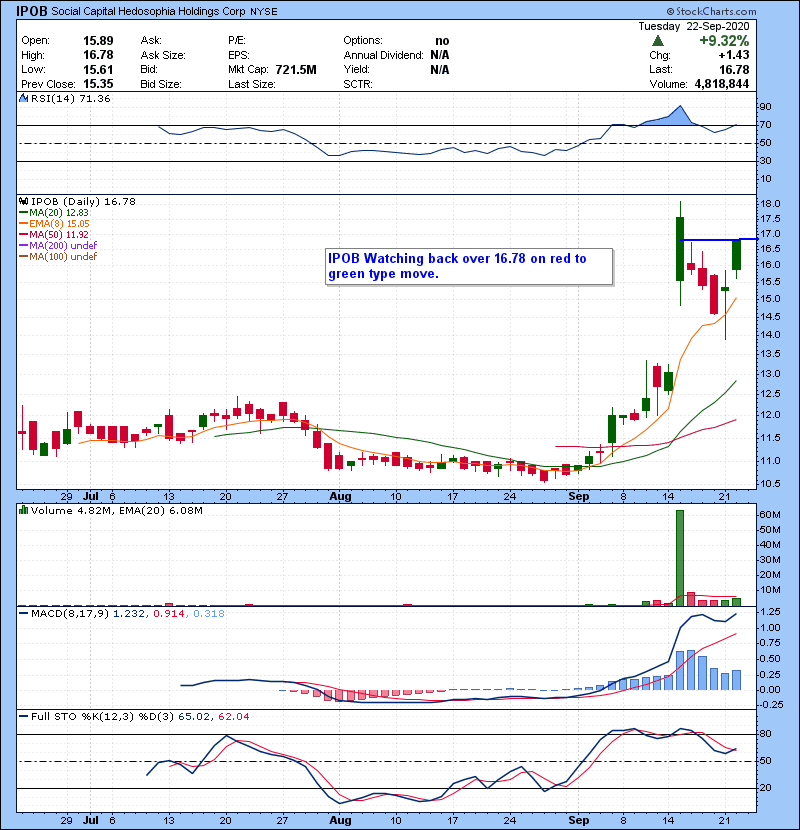Click the Chg value +1.43
Image resolution: width=800 pixels, height=830 pixels.
coord(734,55)
